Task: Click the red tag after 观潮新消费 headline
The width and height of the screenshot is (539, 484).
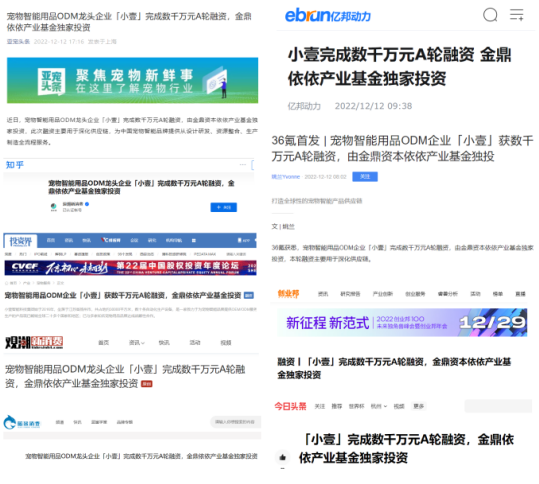Action: 147,384
